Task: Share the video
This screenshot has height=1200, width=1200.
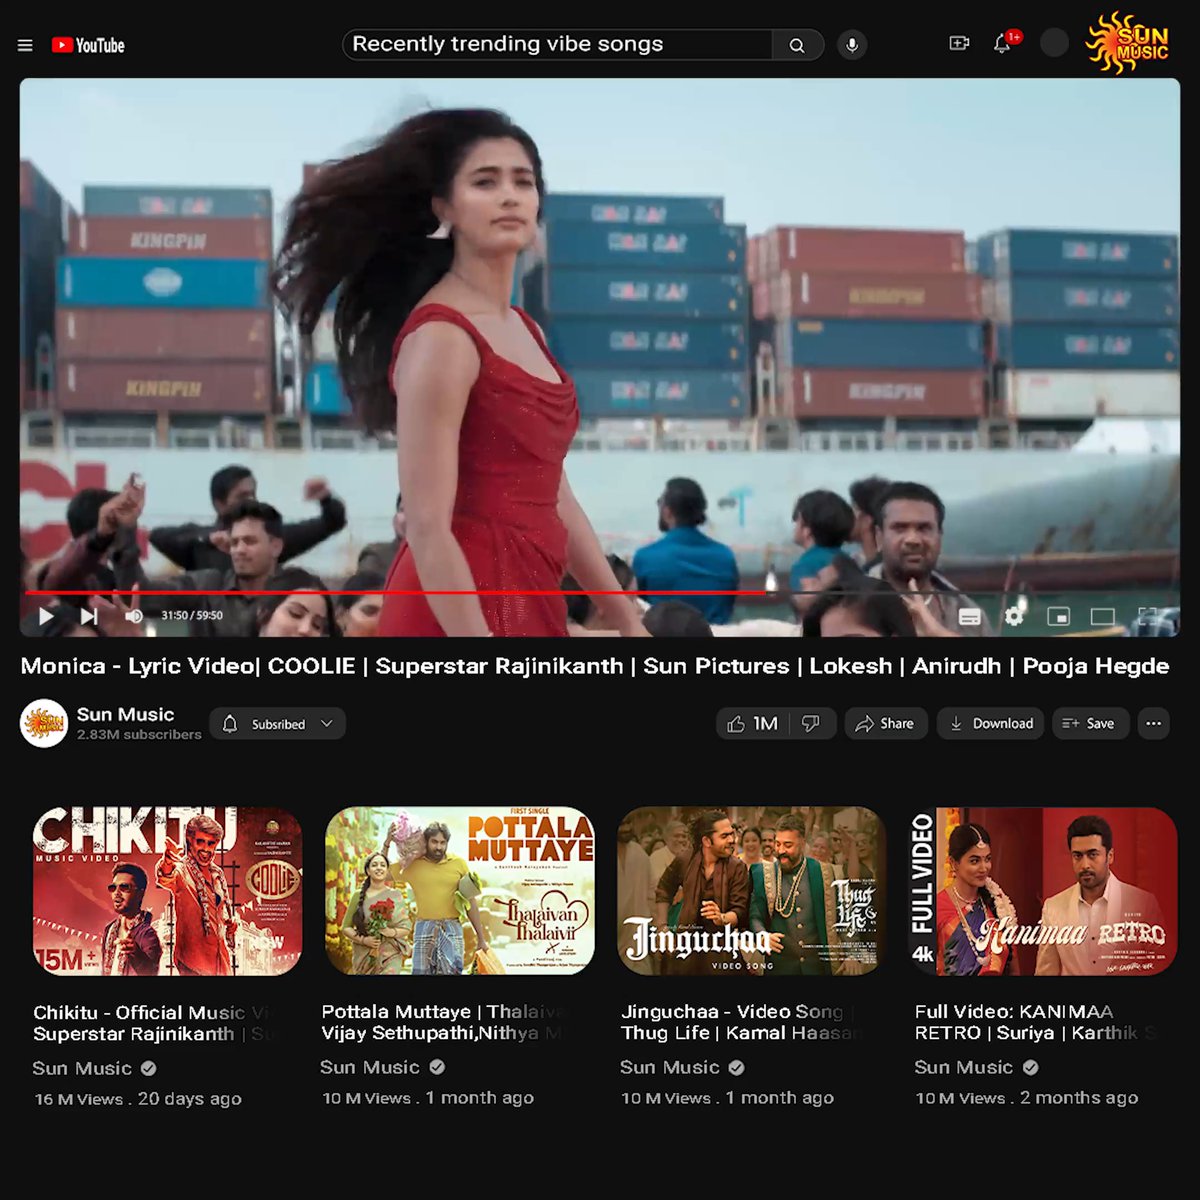Action: point(886,723)
